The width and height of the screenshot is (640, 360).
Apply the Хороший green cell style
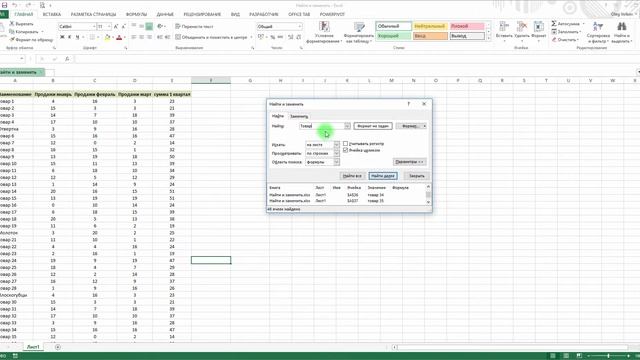[x=393, y=36]
